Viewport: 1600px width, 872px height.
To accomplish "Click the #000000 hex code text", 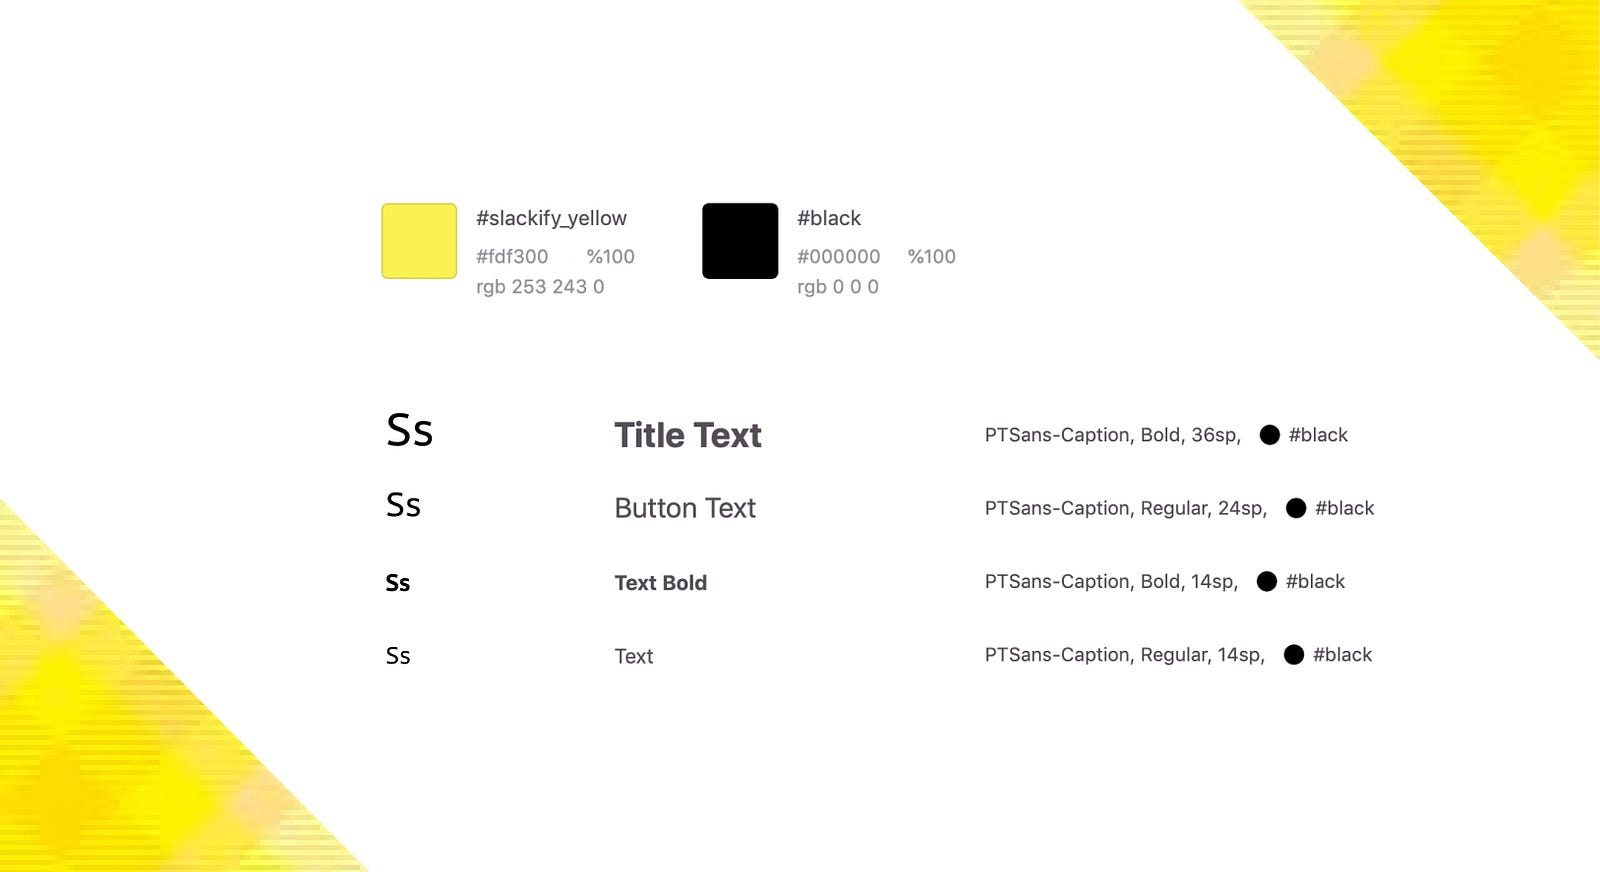I will point(838,256).
